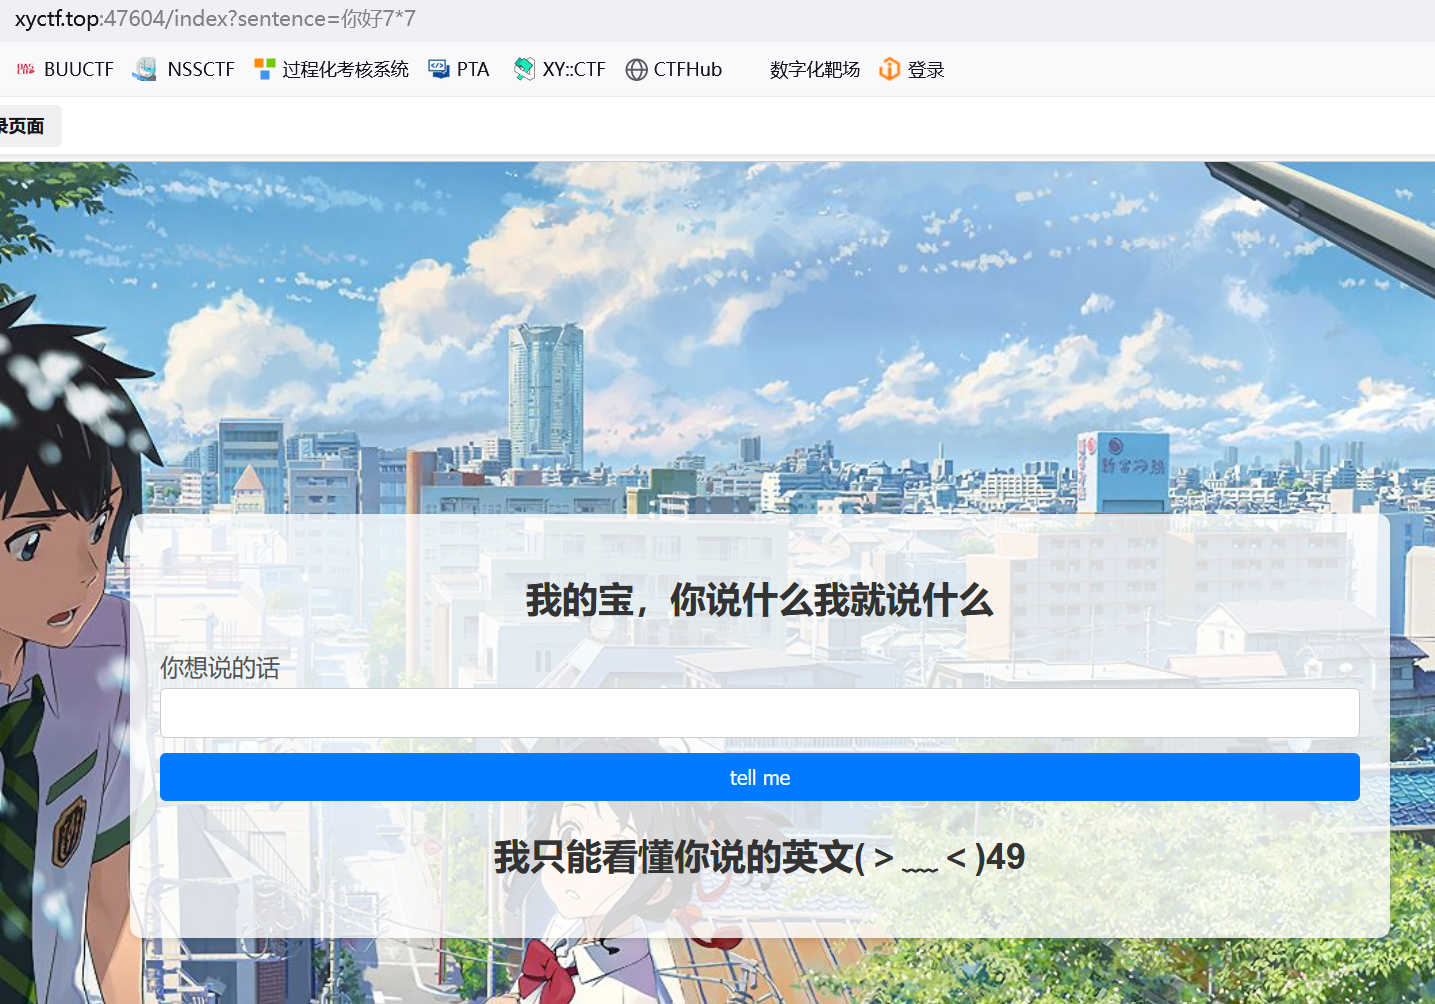1435x1004 pixels.
Task: Open the 数字化靶场 bookmark
Action: [x=814, y=69]
